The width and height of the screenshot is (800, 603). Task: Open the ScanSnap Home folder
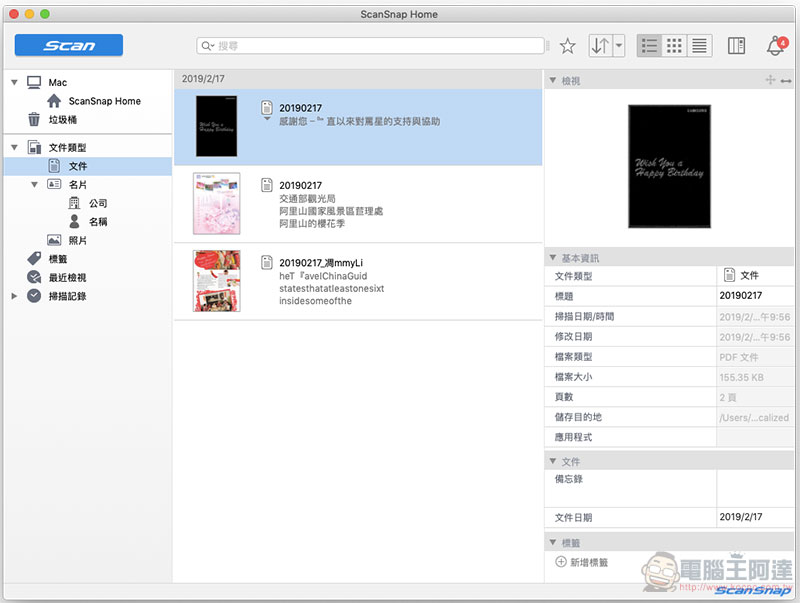pyautogui.click(x=105, y=101)
